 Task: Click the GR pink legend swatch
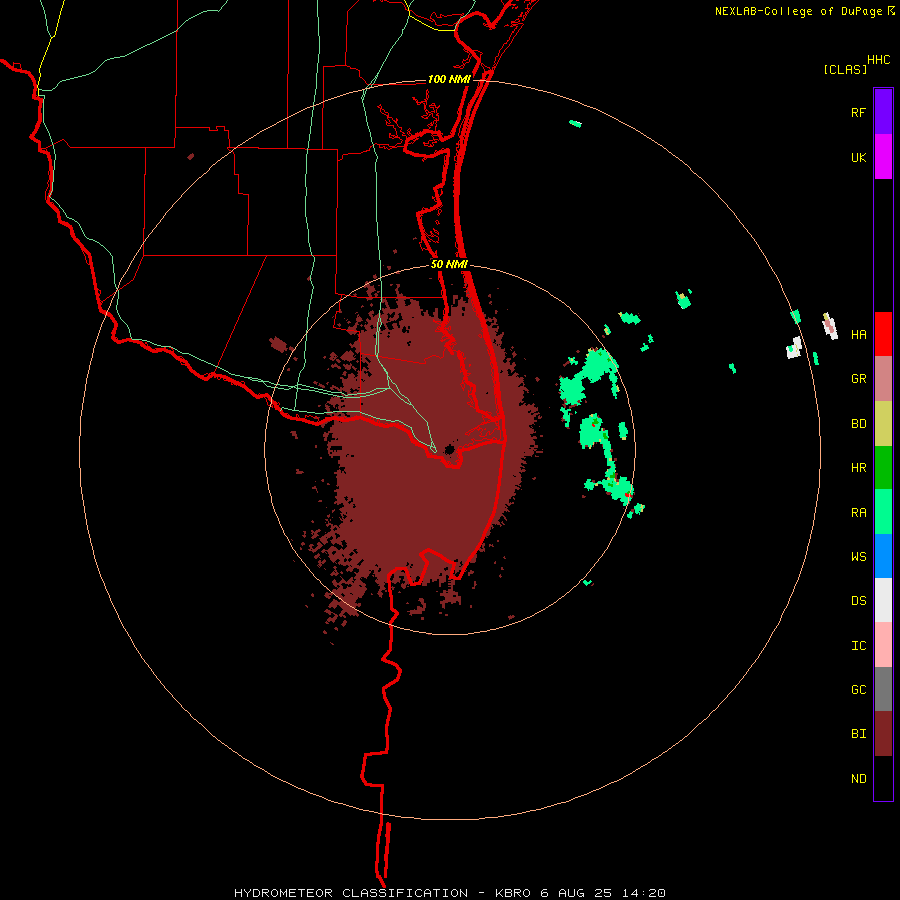(883, 378)
